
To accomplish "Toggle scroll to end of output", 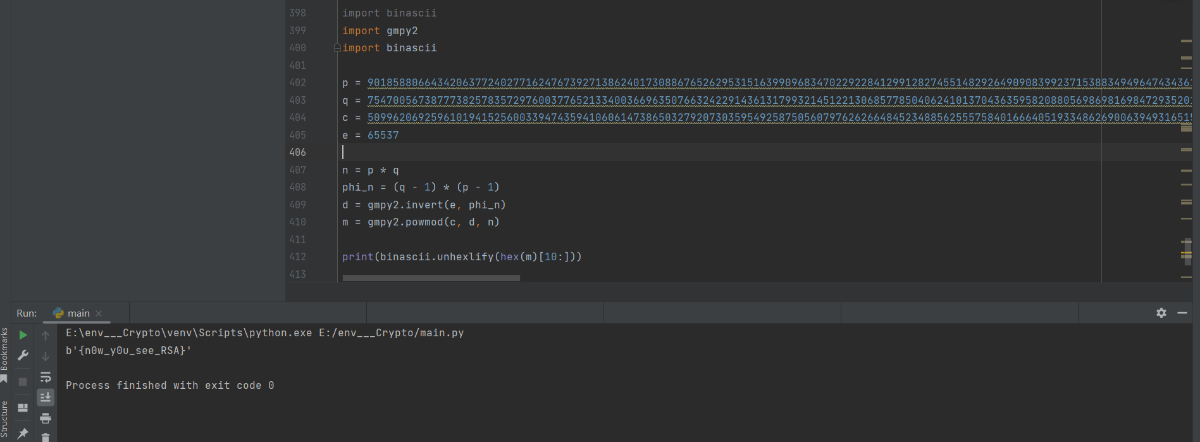I will pos(45,397).
